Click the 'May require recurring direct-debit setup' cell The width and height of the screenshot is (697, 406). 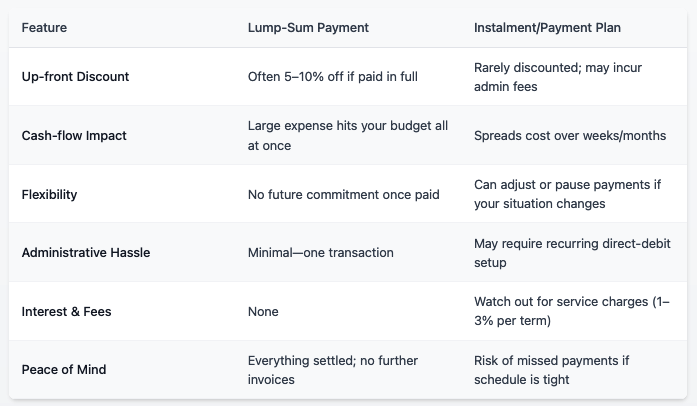pos(572,253)
